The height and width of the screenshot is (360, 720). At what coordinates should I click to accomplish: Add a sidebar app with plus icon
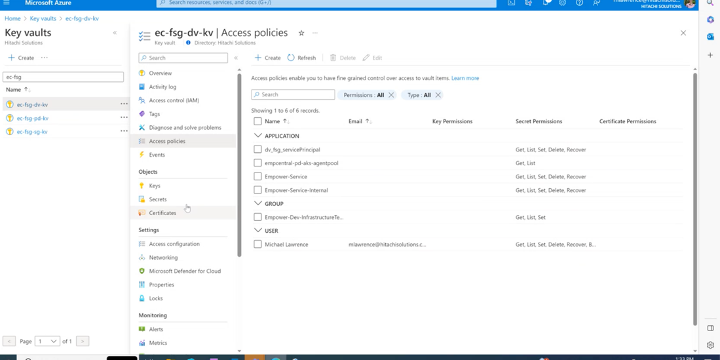pyautogui.click(x=710, y=55)
